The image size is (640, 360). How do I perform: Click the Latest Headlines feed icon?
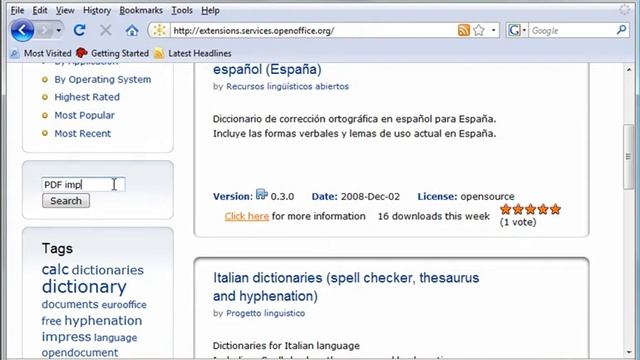coord(159,53)
